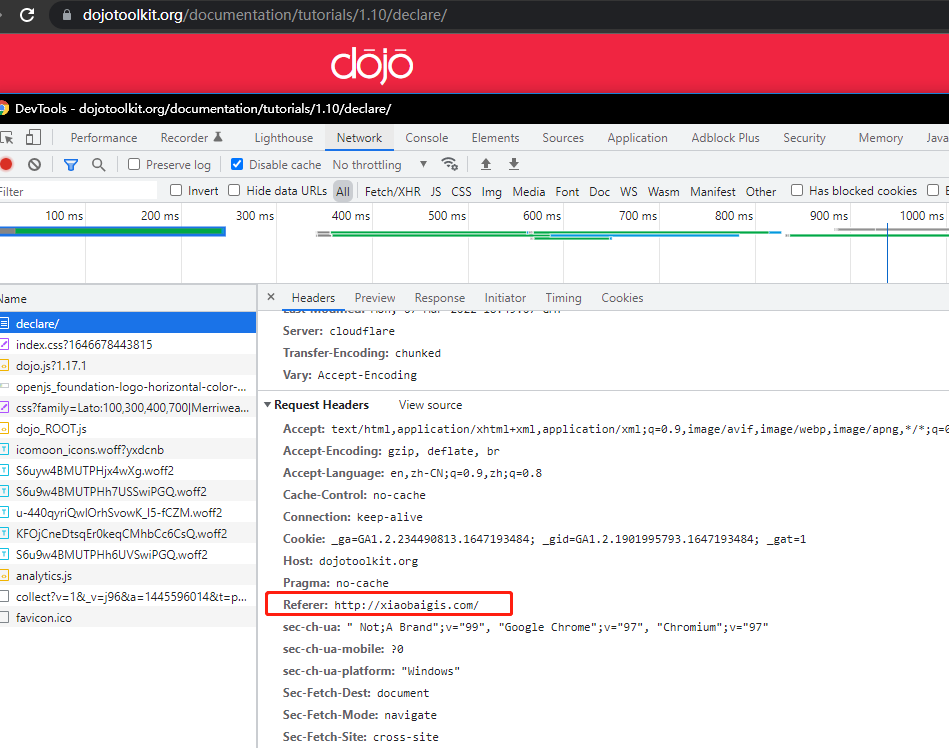949x748 pixels.
Task: Filter requests by All types
Action: click(343, 192)
